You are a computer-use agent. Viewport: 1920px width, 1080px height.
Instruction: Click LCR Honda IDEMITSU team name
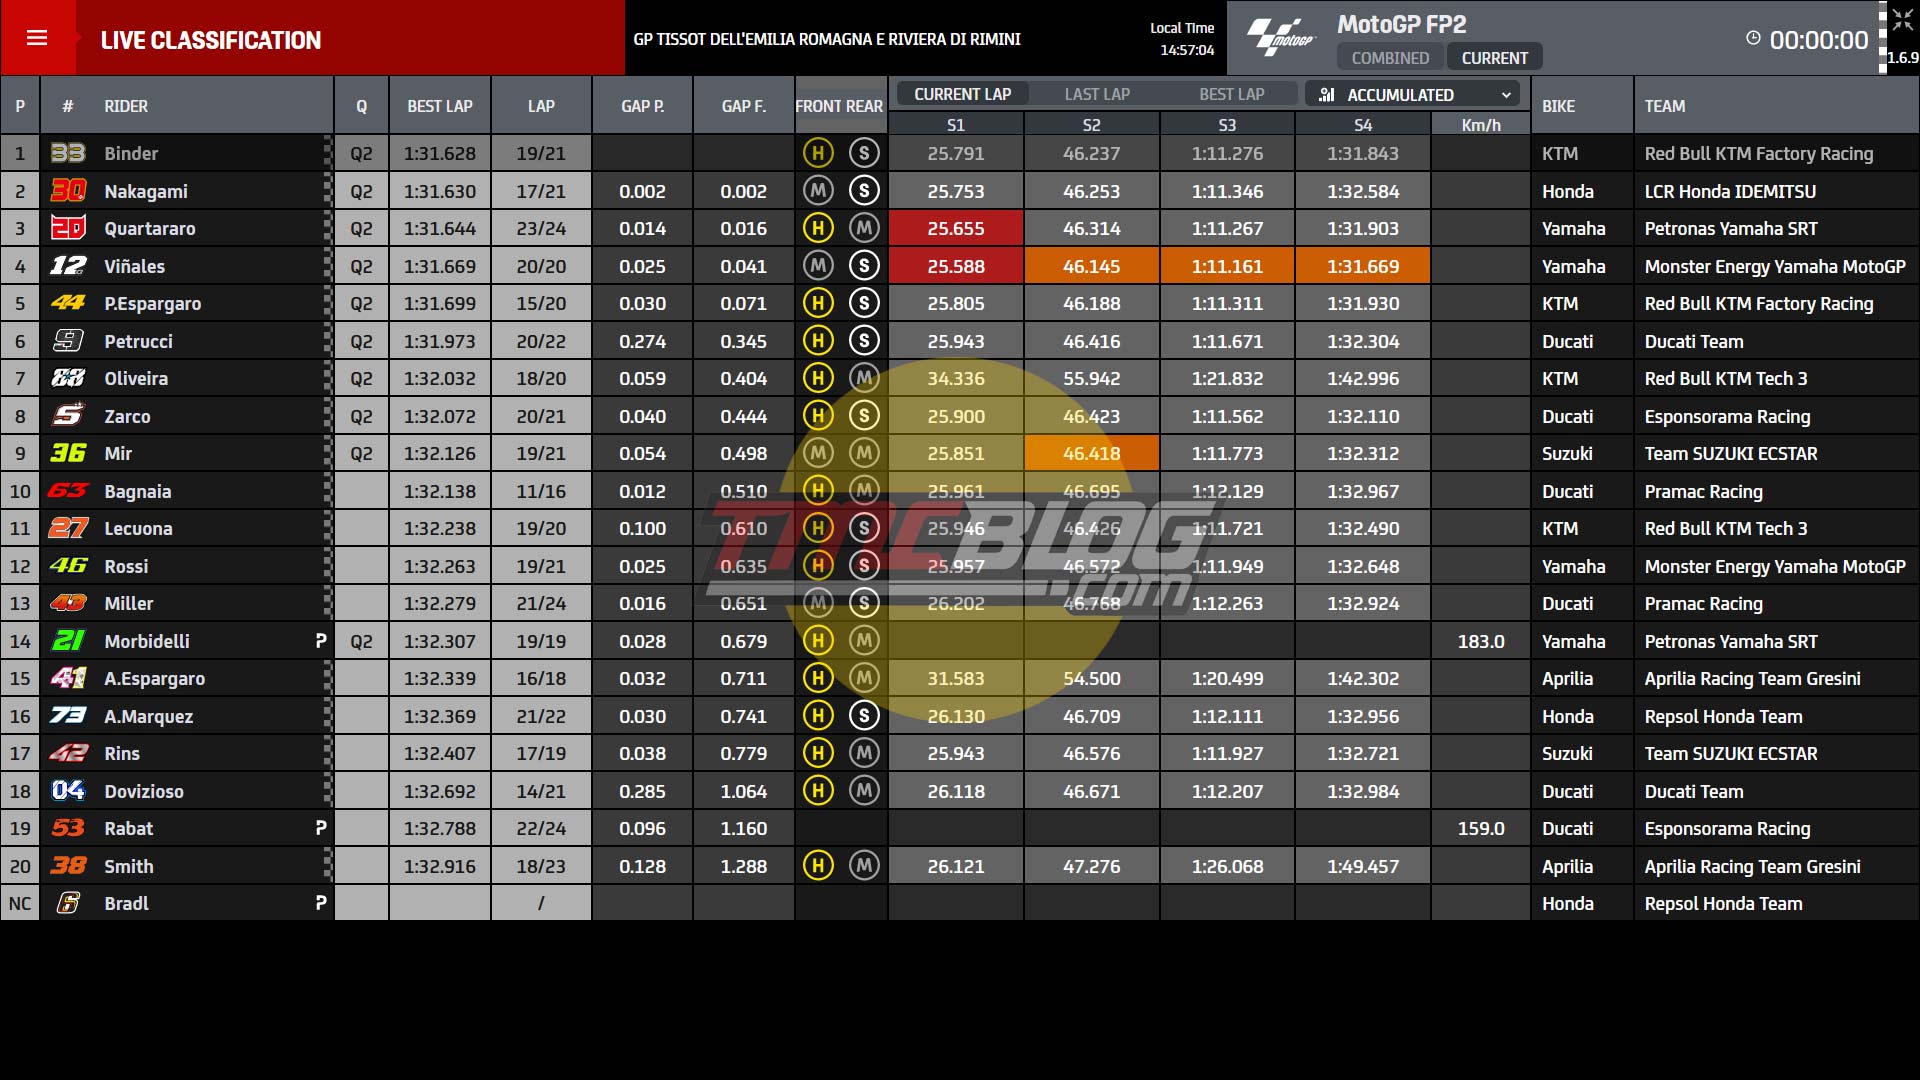(1730, 191)
